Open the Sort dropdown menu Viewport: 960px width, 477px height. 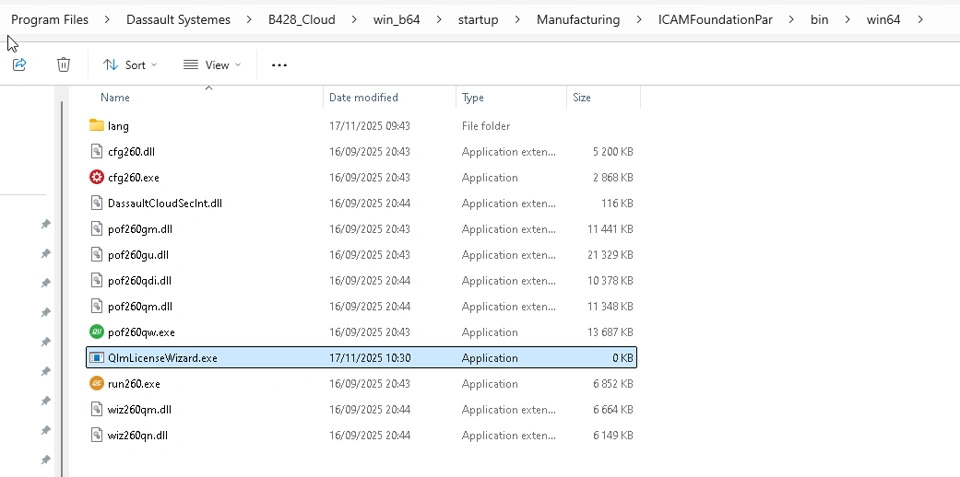pos(130,65)
